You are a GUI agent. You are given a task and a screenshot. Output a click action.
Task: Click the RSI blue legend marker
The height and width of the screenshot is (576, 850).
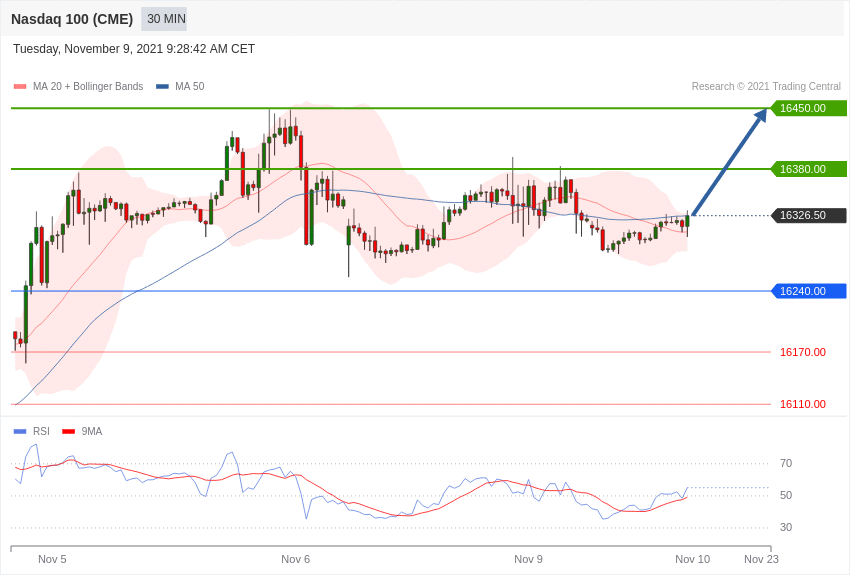point(20,432)
